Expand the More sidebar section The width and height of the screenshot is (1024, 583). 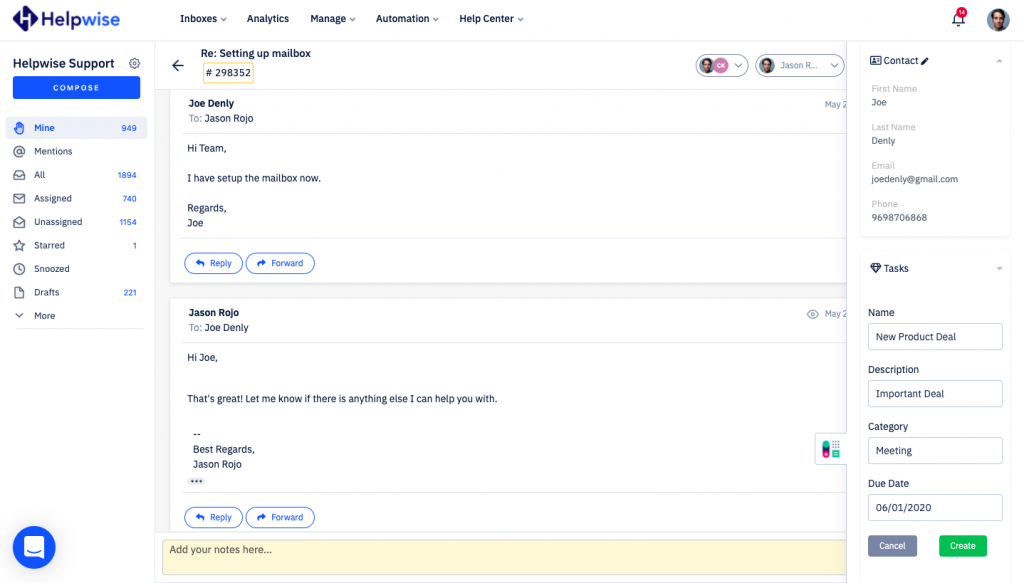coord(44,316)
